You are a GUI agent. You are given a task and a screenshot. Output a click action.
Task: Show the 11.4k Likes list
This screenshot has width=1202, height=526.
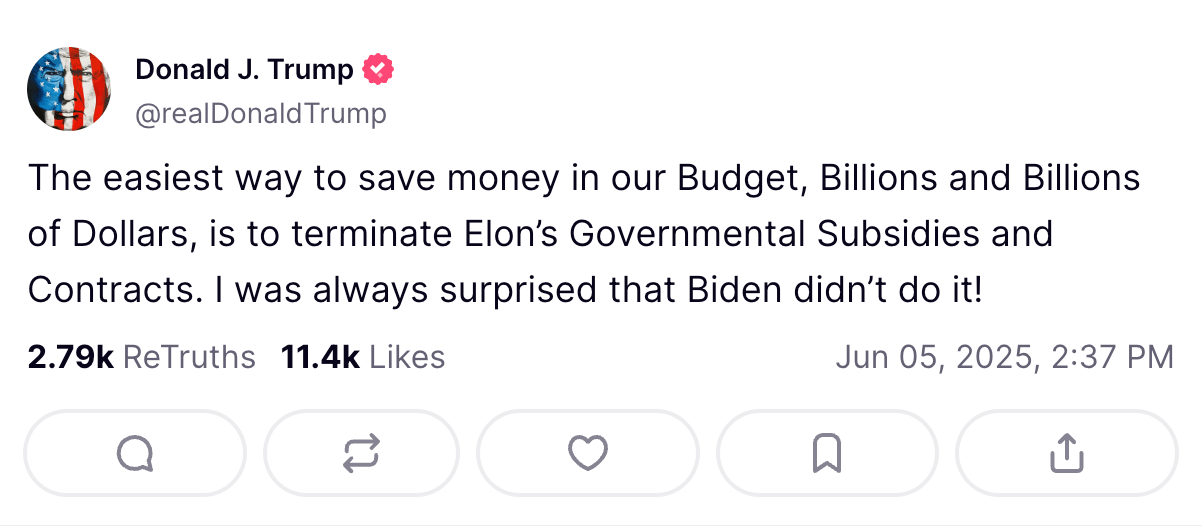363,357
